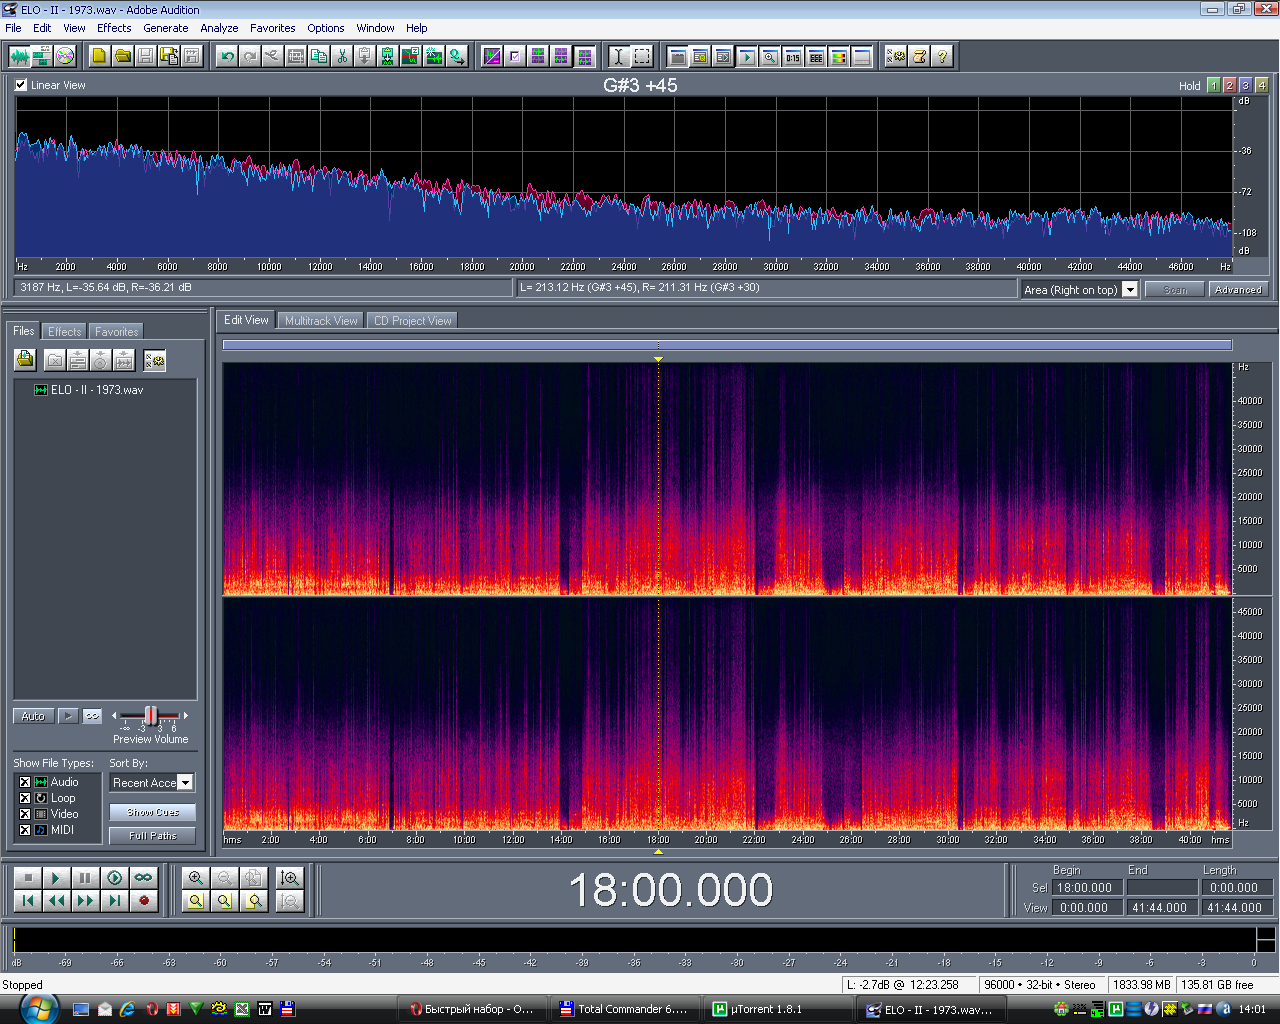The height and width of the screenshot is (1024, 1280).
Task: Open the Effects menu in menu bar
Action: (x=114, y=28)
